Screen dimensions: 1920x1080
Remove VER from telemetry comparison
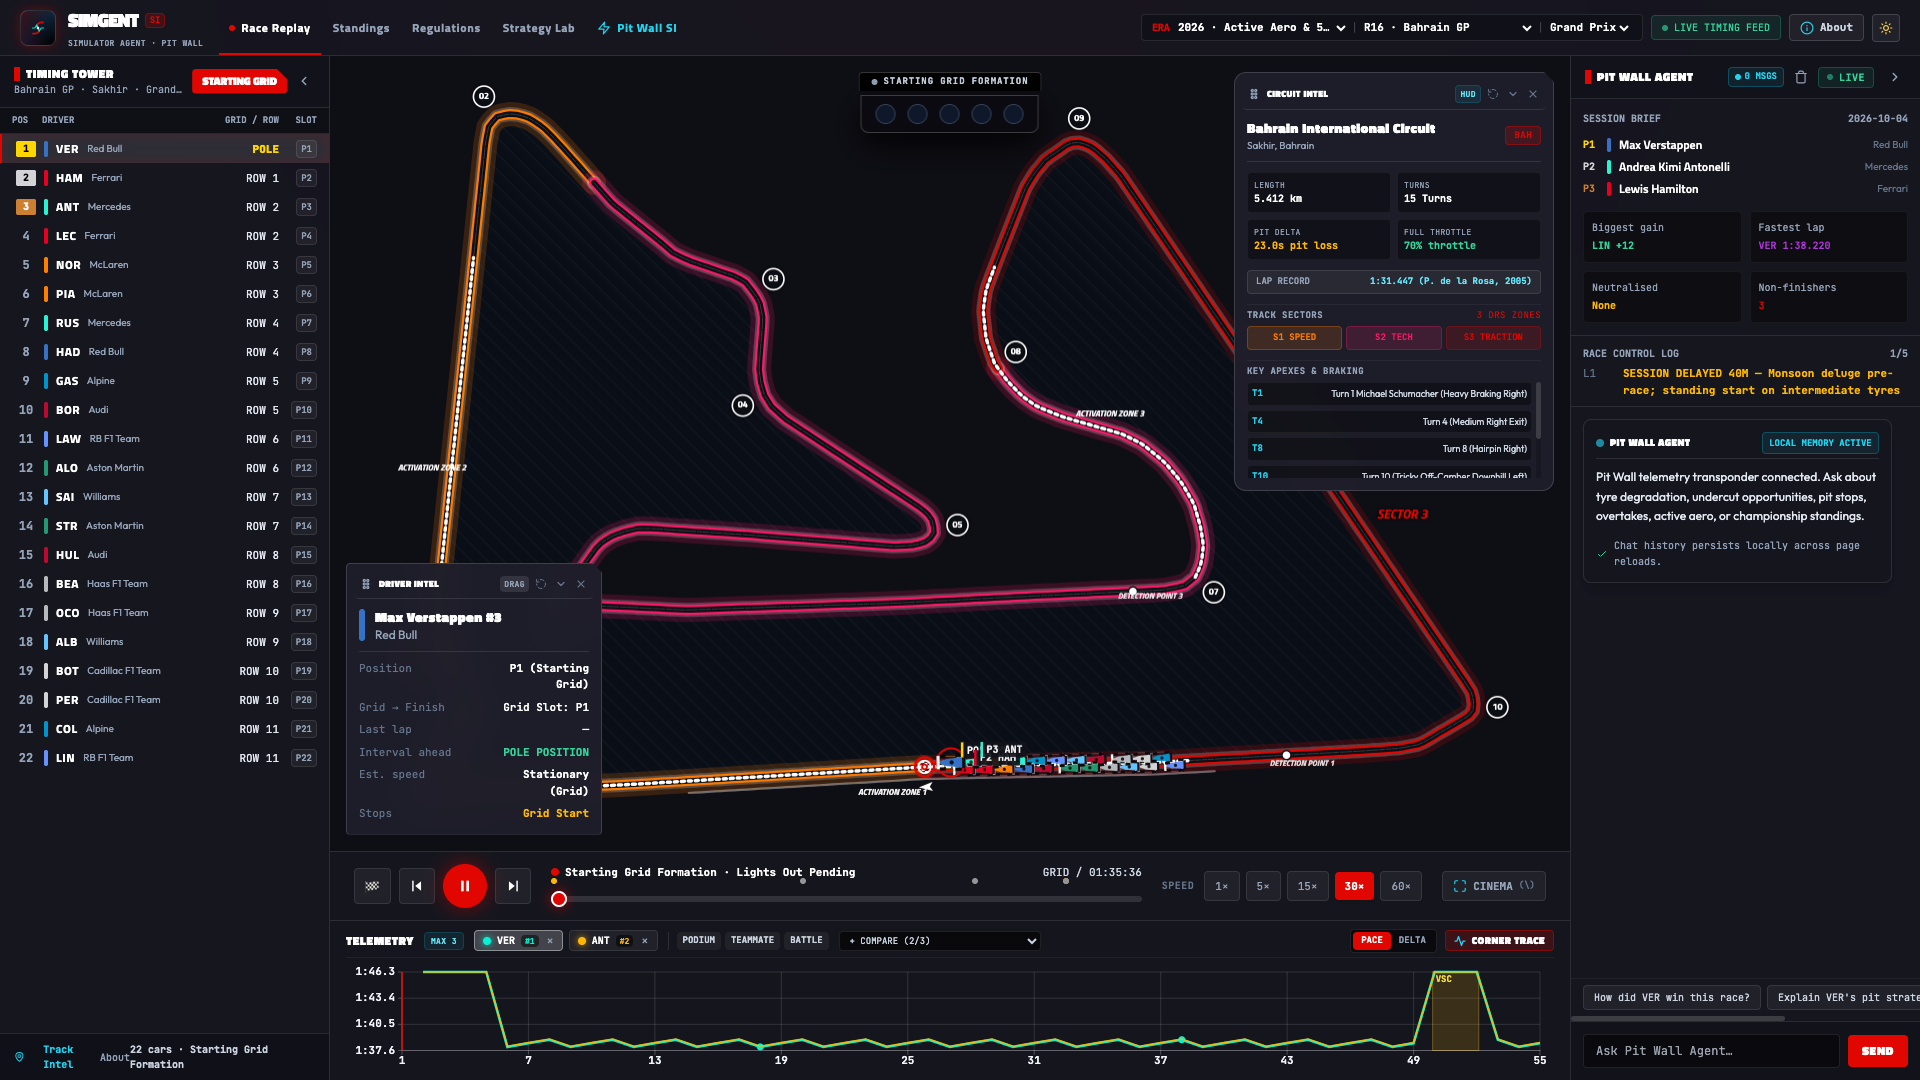[x=550, y=941]
